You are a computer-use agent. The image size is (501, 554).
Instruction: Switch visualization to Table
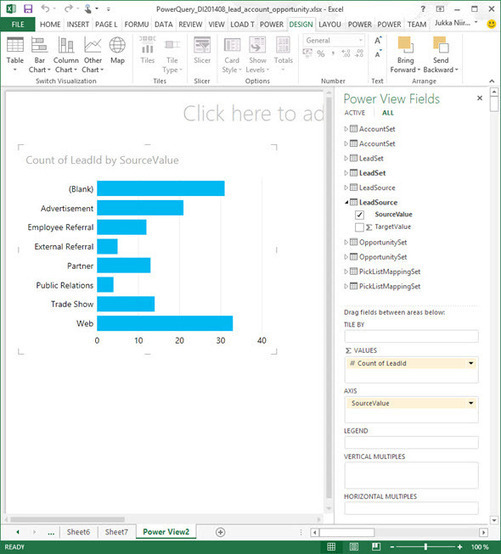(15, 54)
